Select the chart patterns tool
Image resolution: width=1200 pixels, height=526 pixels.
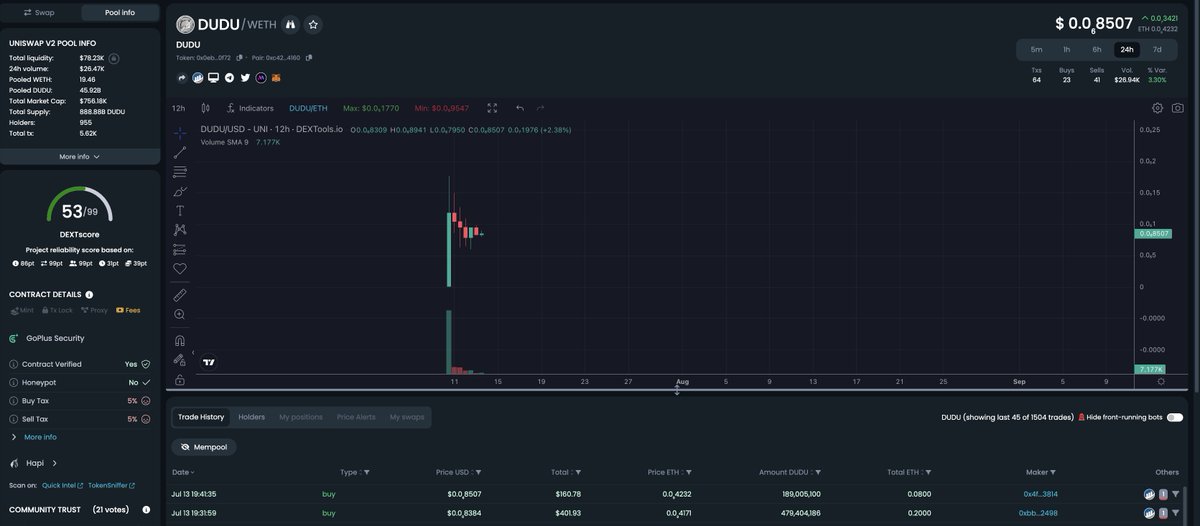180,230
